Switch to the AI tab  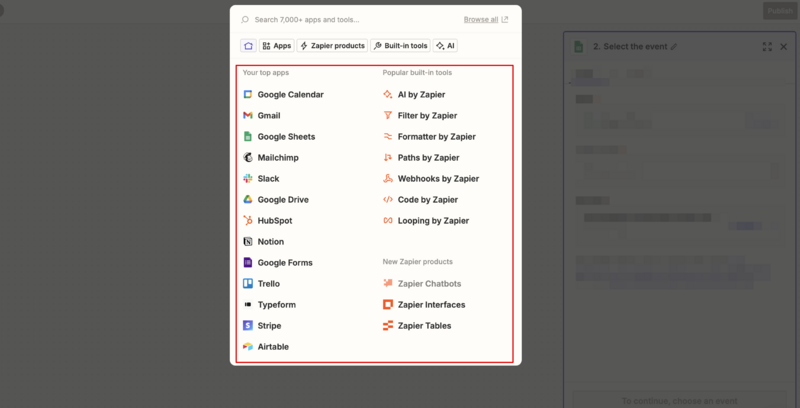(x=445, y=46)
